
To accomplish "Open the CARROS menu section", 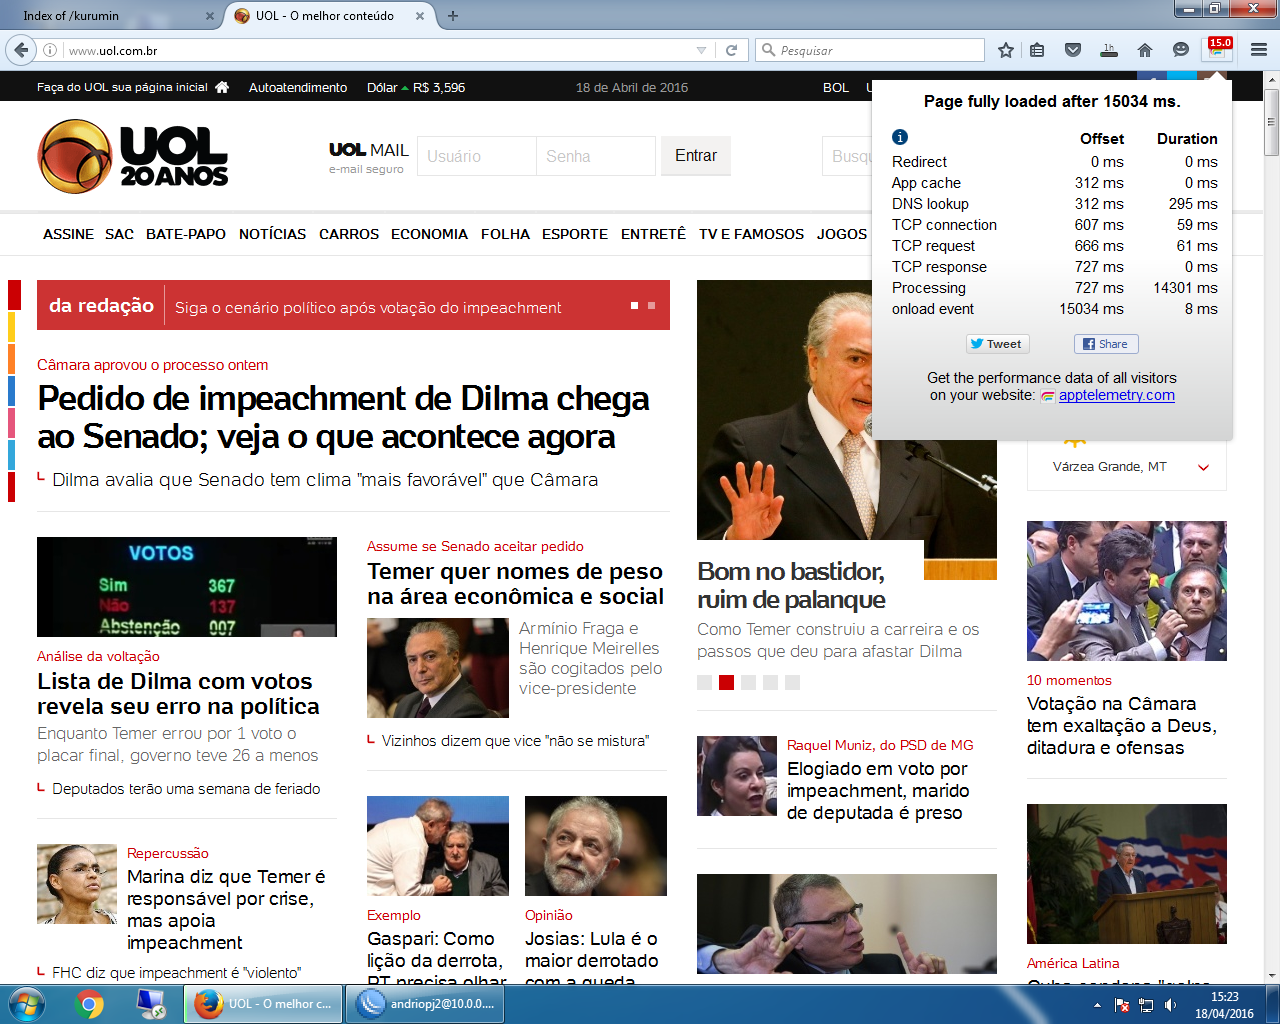I will coord(349,234).
